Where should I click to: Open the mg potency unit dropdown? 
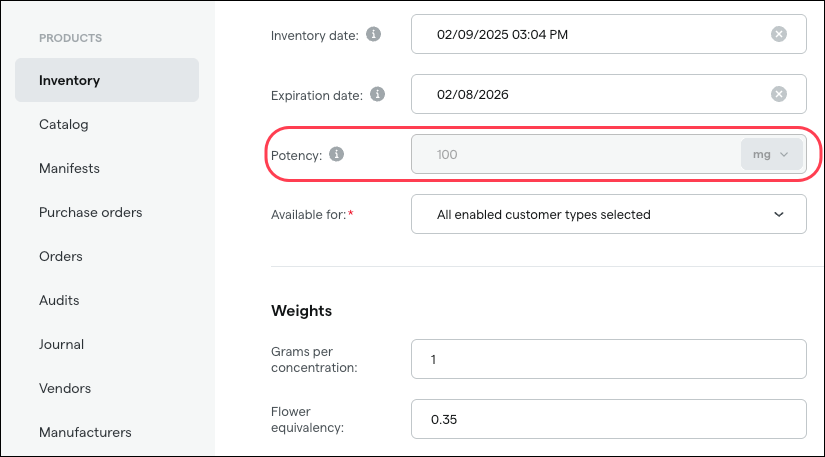pyautogui.click(x=771, y=154)
